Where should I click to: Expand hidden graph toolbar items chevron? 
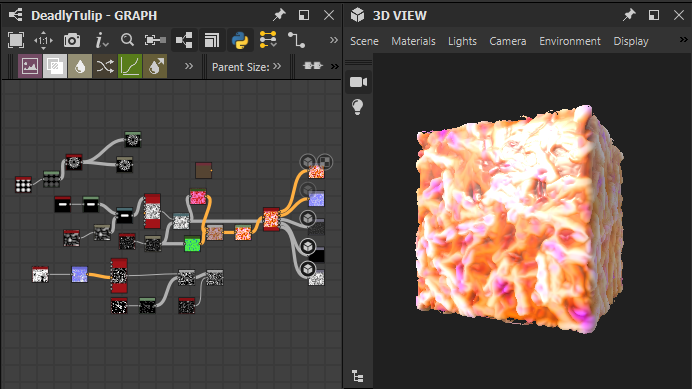tap(334, 40)
